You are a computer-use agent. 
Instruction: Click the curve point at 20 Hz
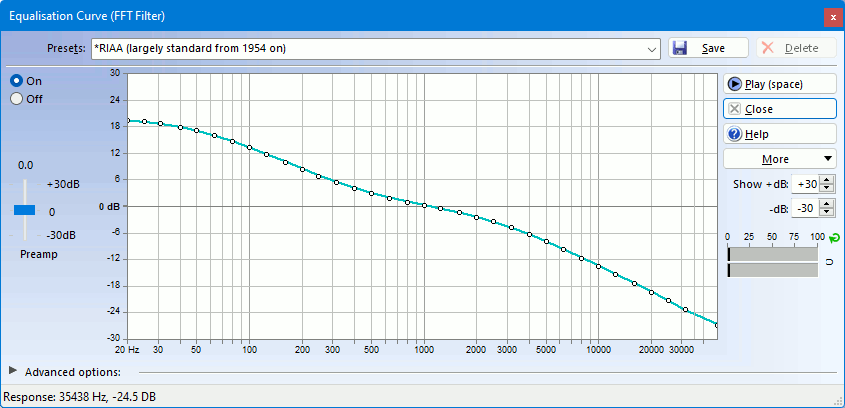click(x=128, y=121)
